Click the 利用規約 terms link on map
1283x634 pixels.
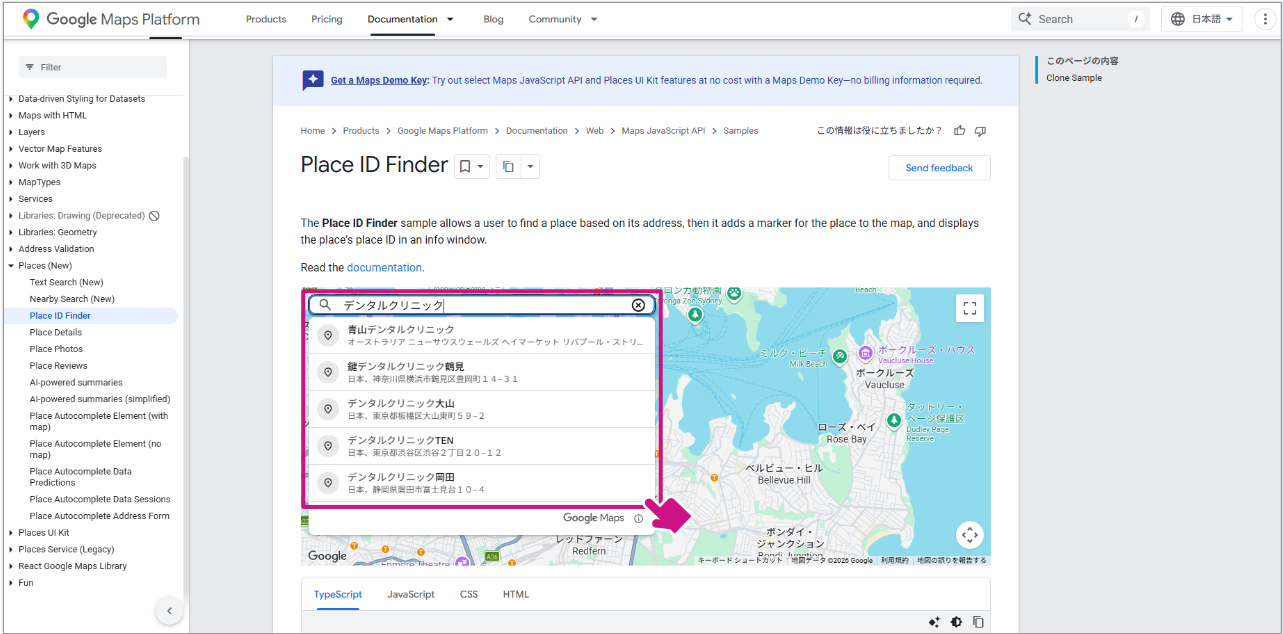pyautogui.click(x=894, y=561)
